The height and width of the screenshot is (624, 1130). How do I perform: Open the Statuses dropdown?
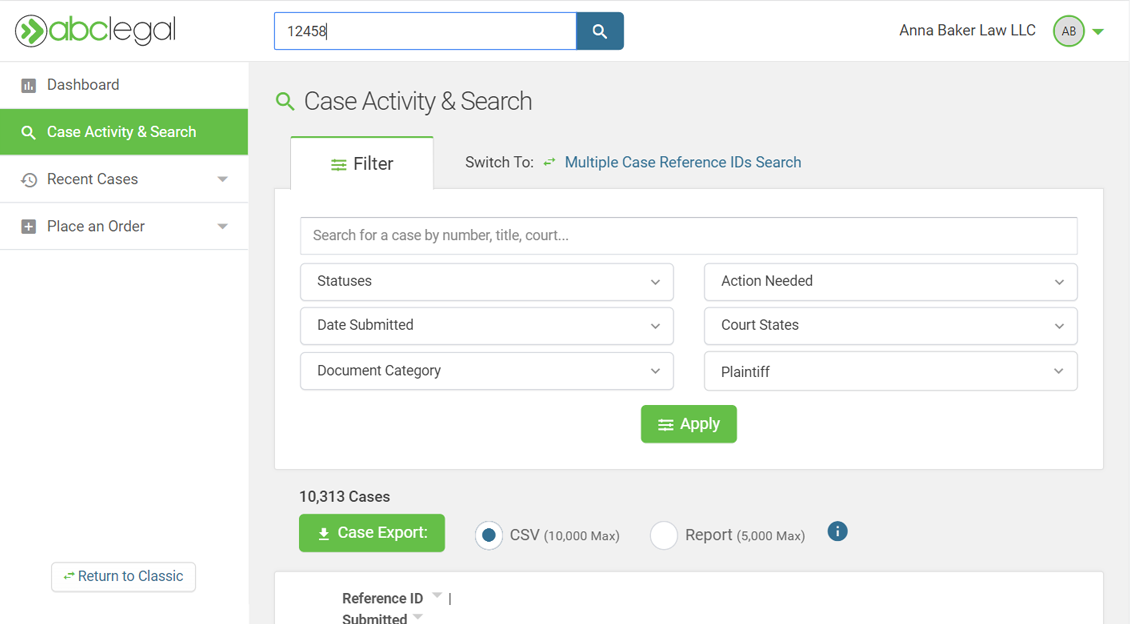click(487, 282)
